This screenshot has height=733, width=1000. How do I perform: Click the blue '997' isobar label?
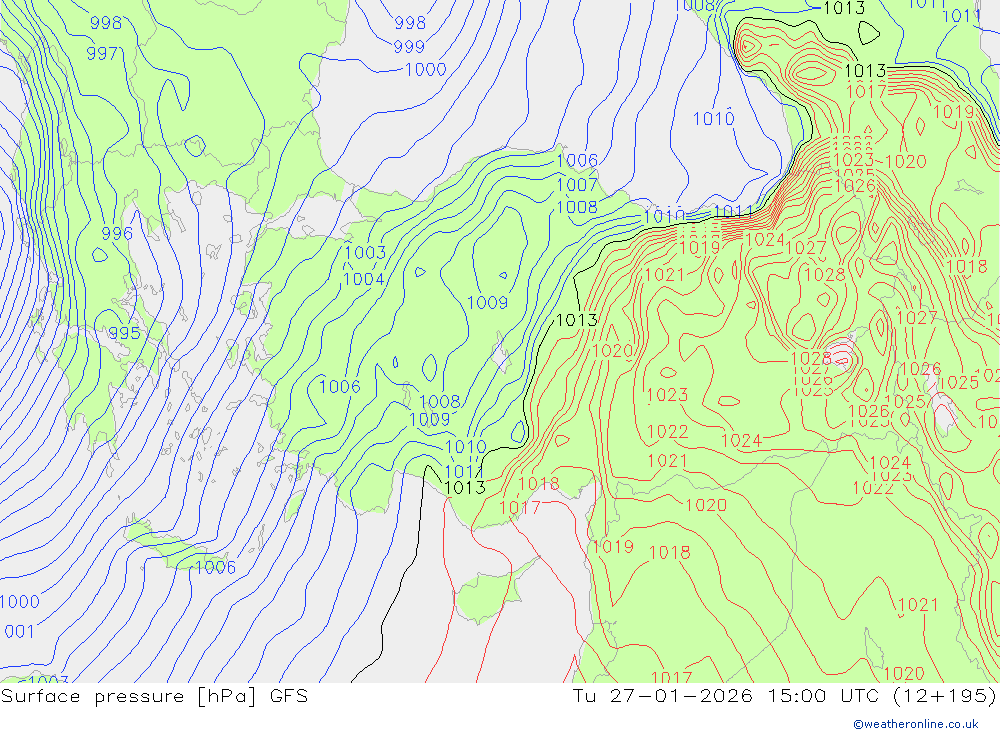tap(102, 54)
